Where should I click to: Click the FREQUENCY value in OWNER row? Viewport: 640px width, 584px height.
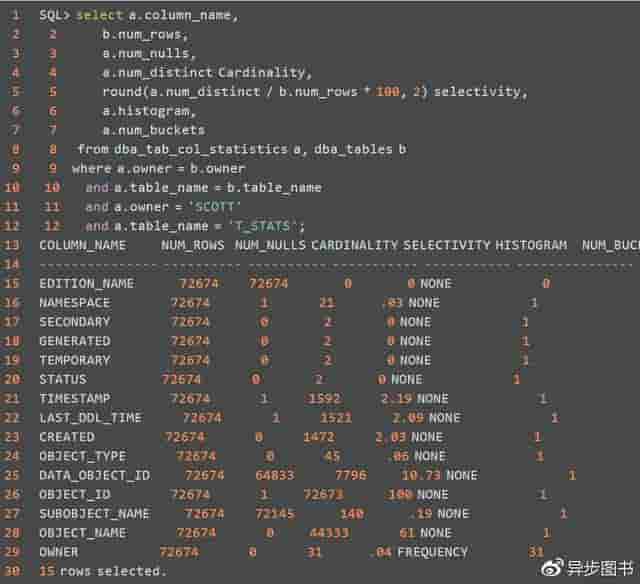coord(432,552)
